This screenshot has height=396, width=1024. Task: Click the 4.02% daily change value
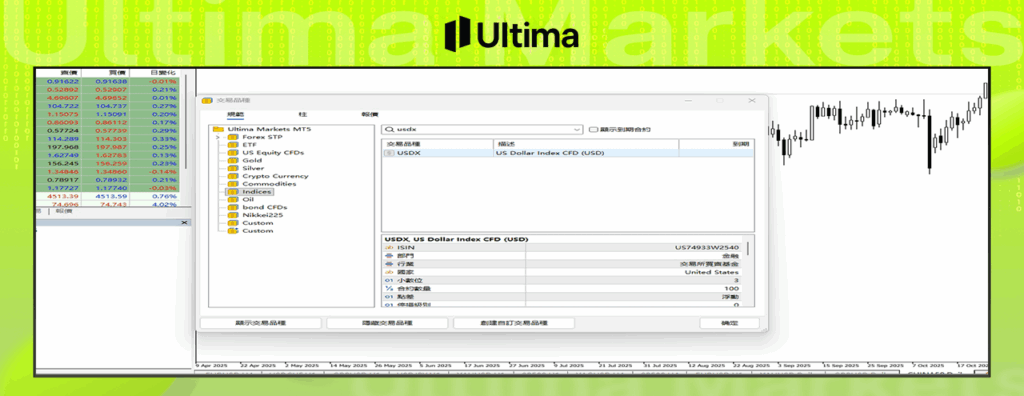[x=164, y=205]
